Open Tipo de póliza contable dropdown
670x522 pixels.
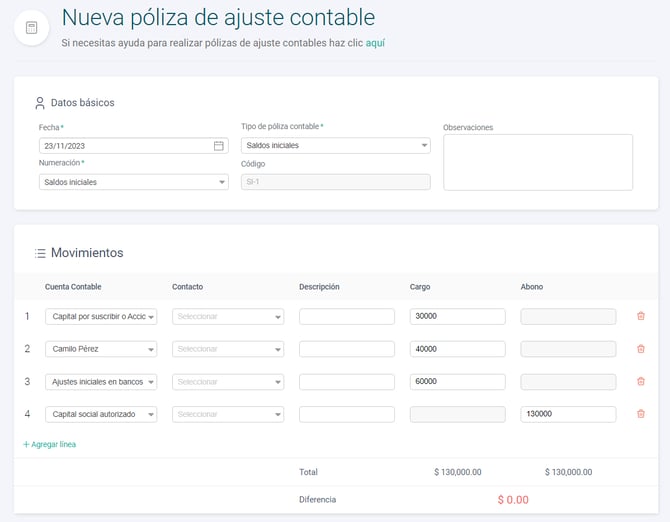coord(335,145)
